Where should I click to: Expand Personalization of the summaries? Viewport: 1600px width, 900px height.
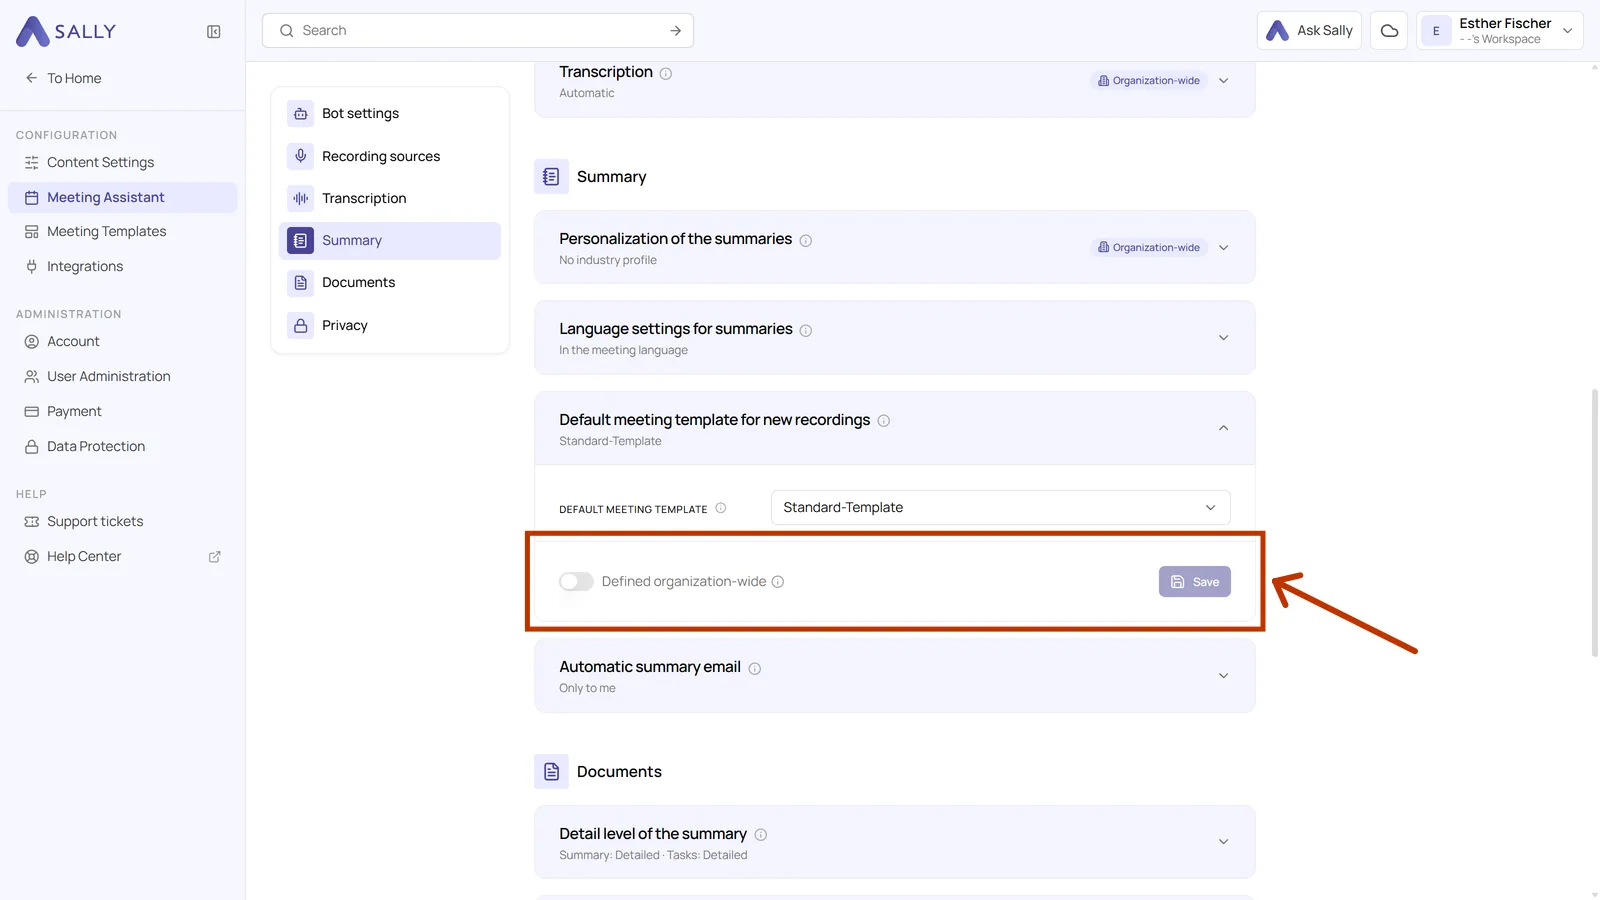pos(1223,248)
